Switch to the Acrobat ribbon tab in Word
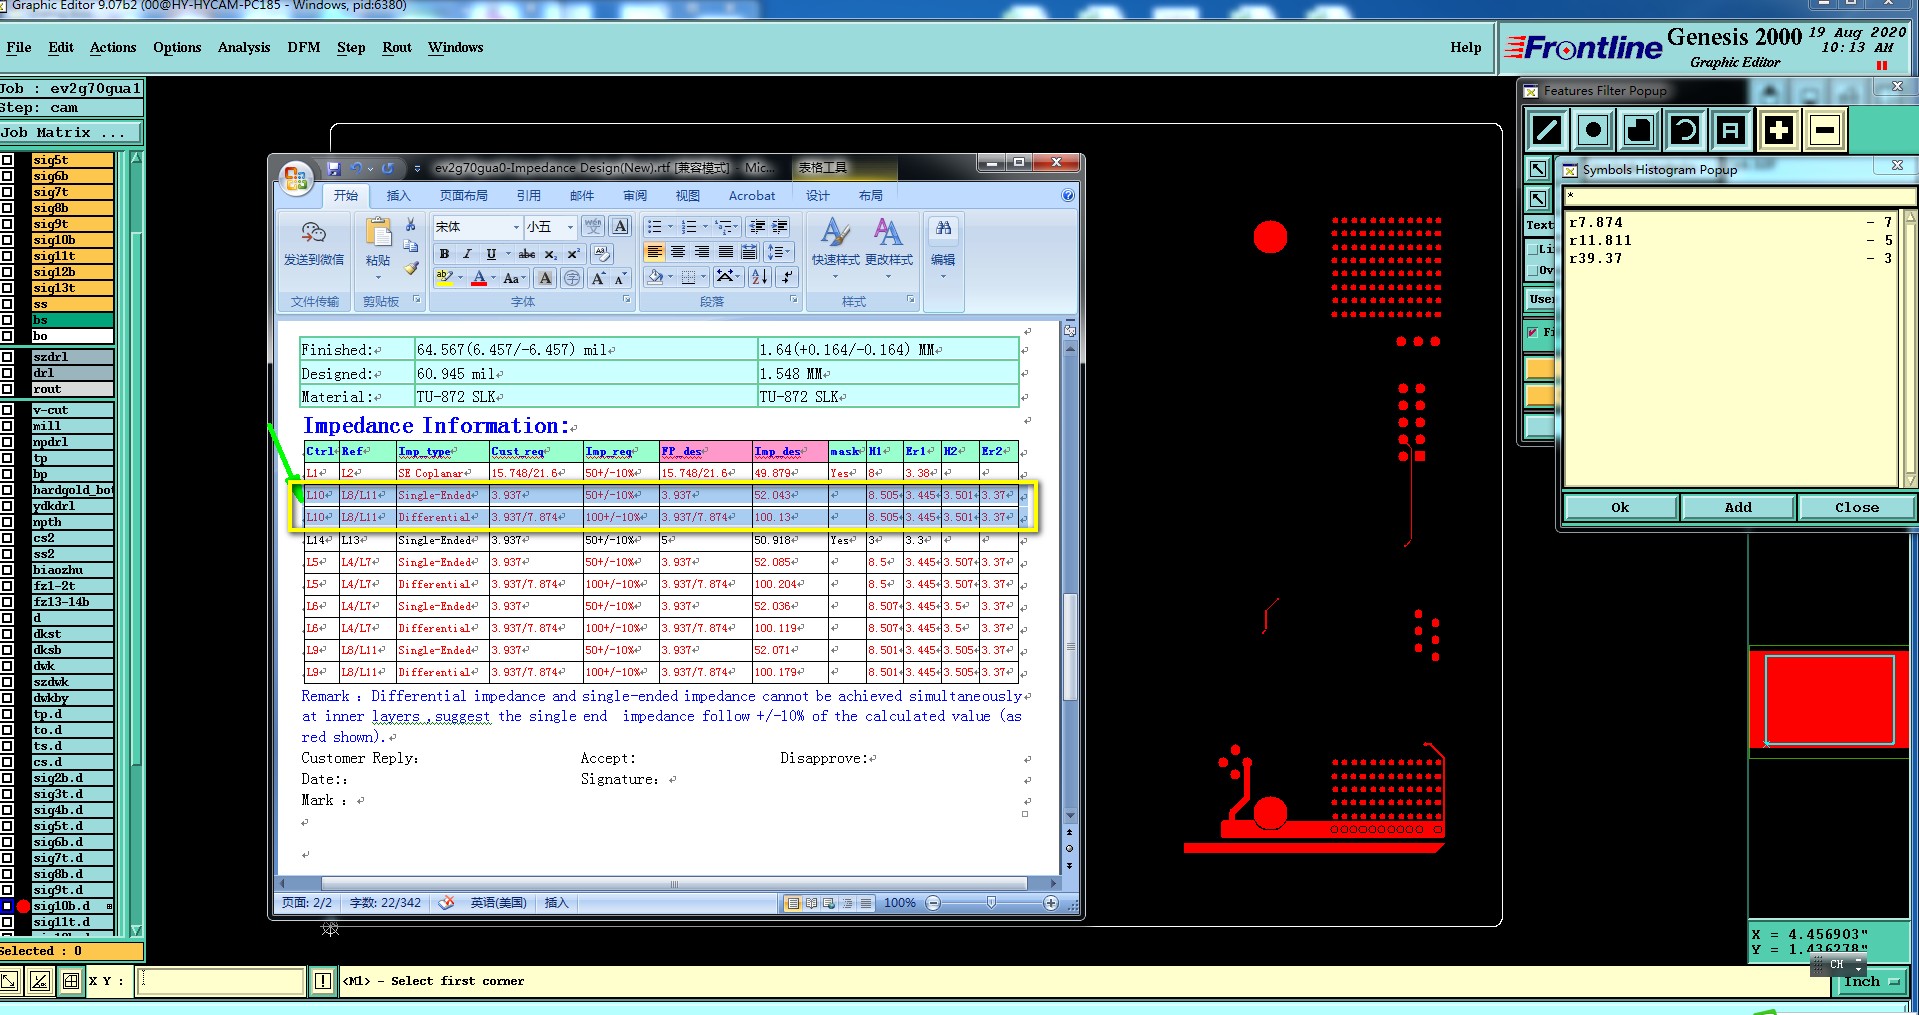 click(752, 196)
